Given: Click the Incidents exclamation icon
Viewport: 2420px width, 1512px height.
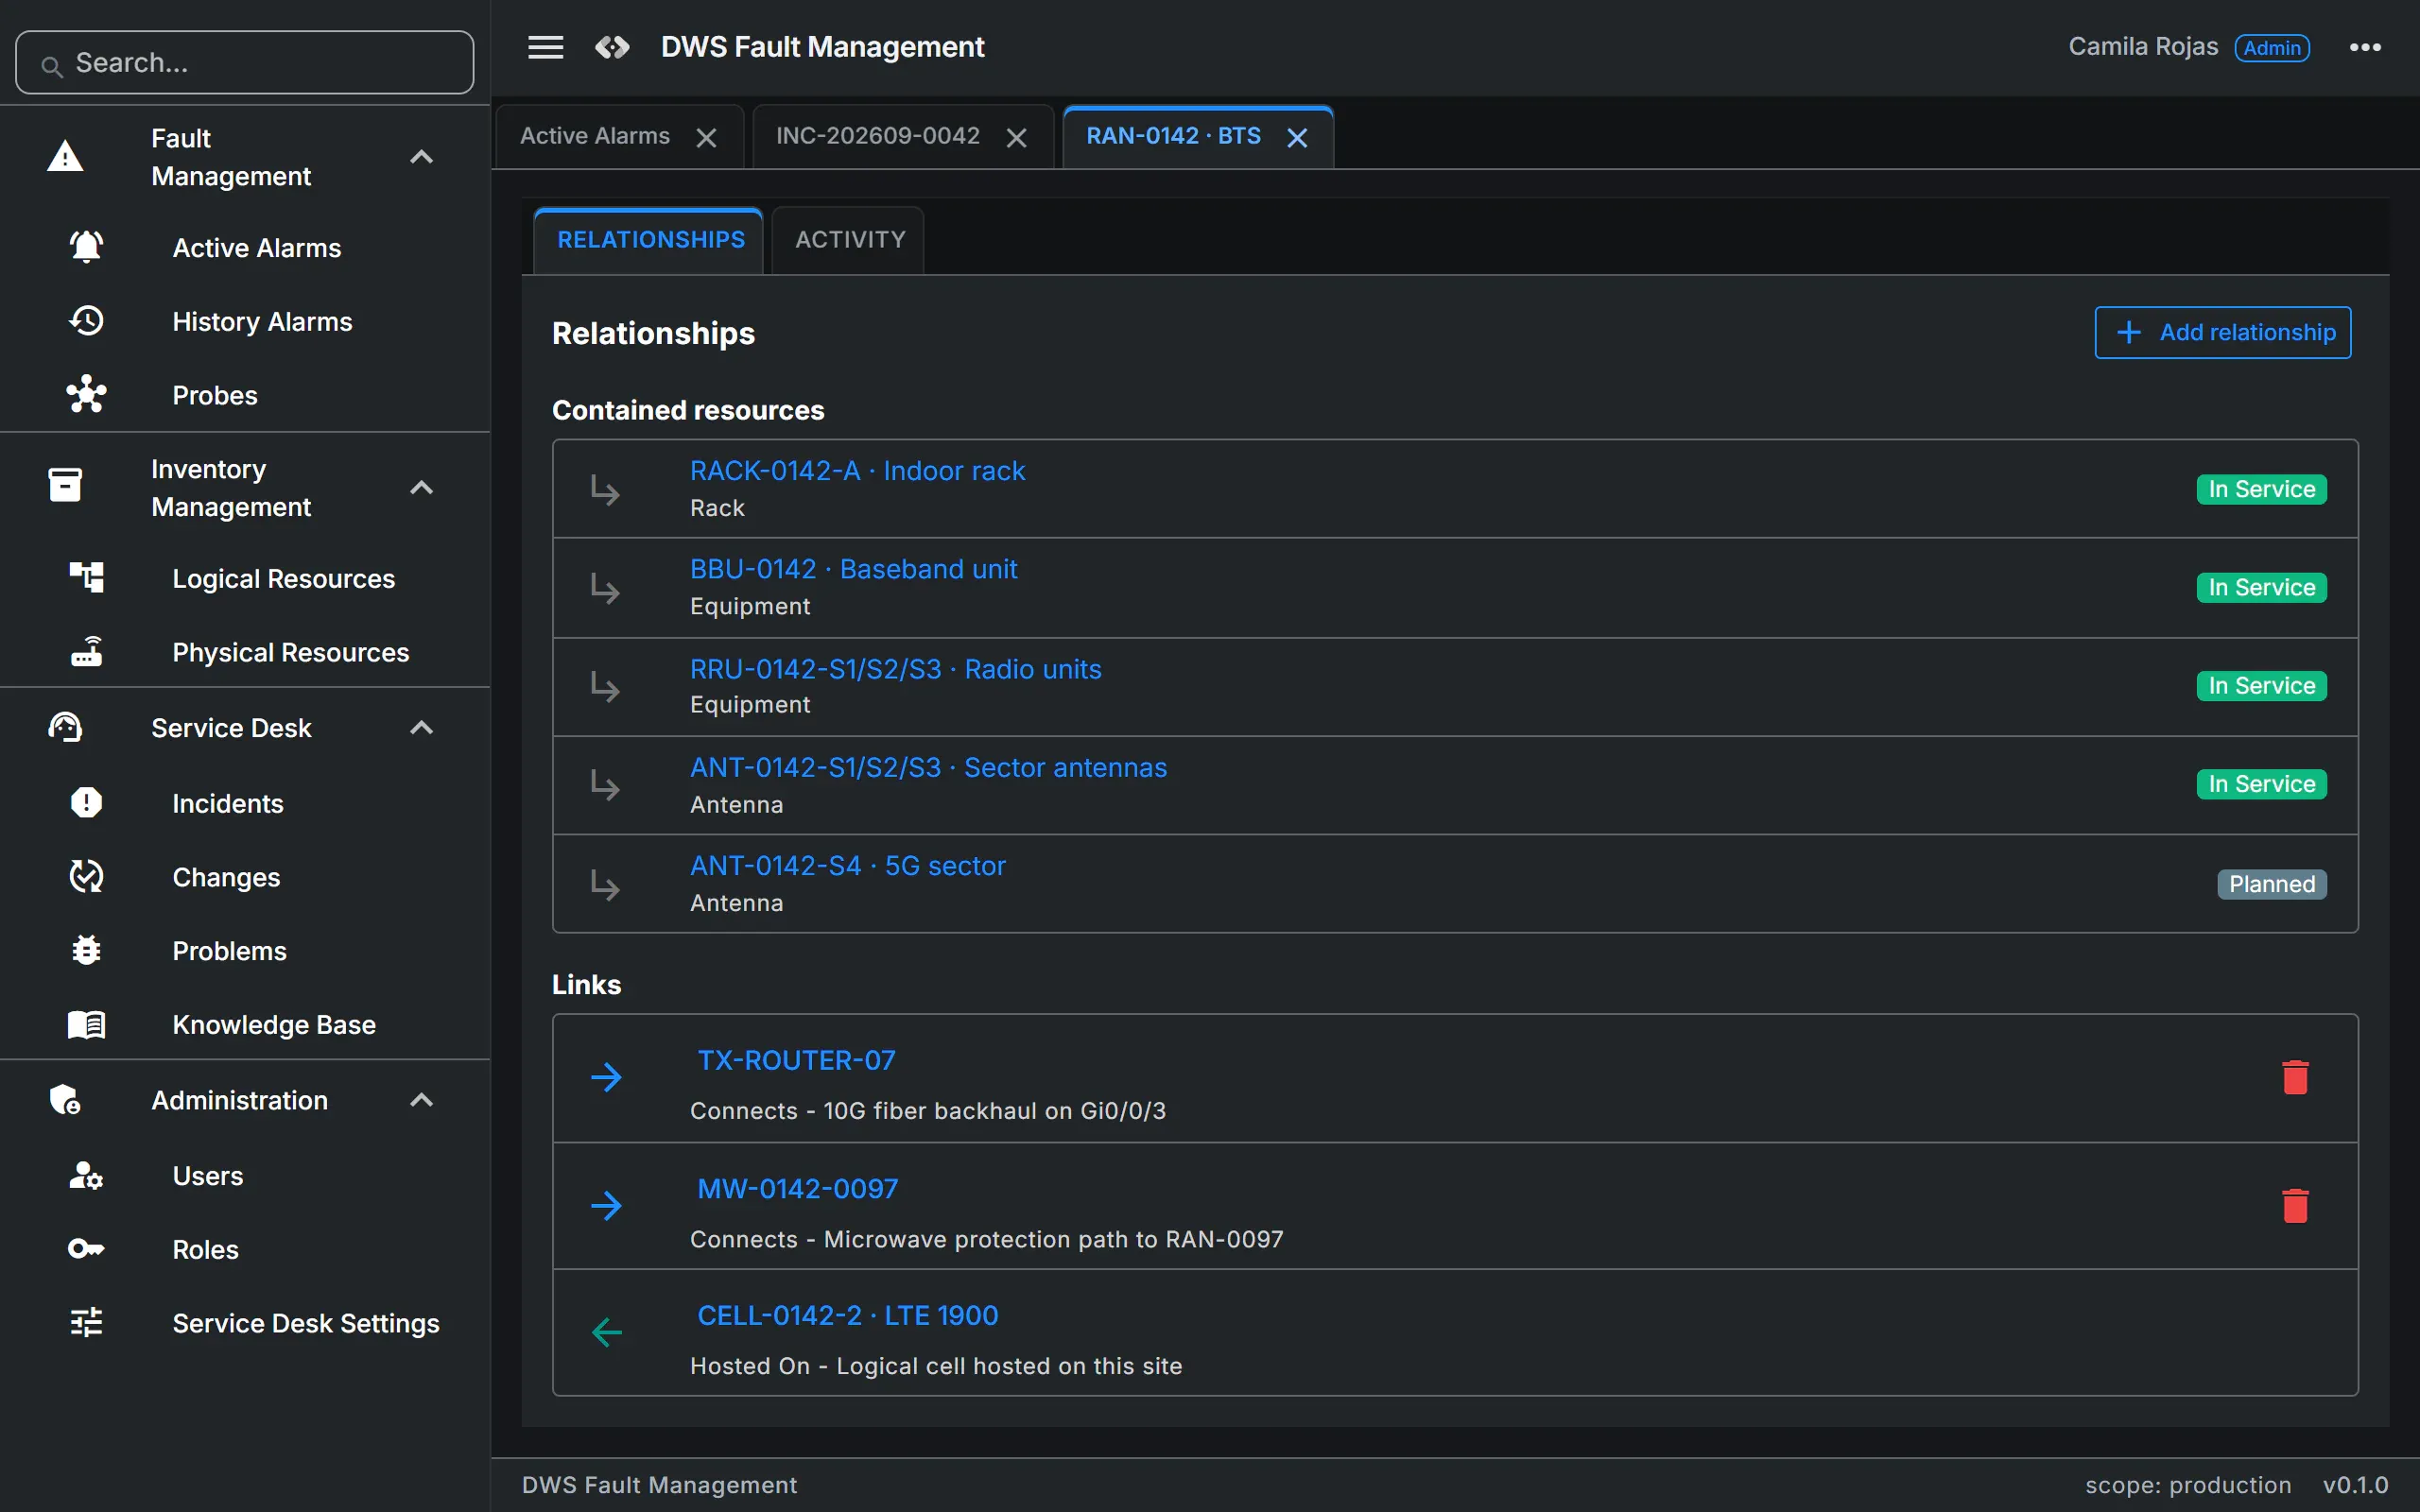Looking at the screenshot, I should pos(86,803).
